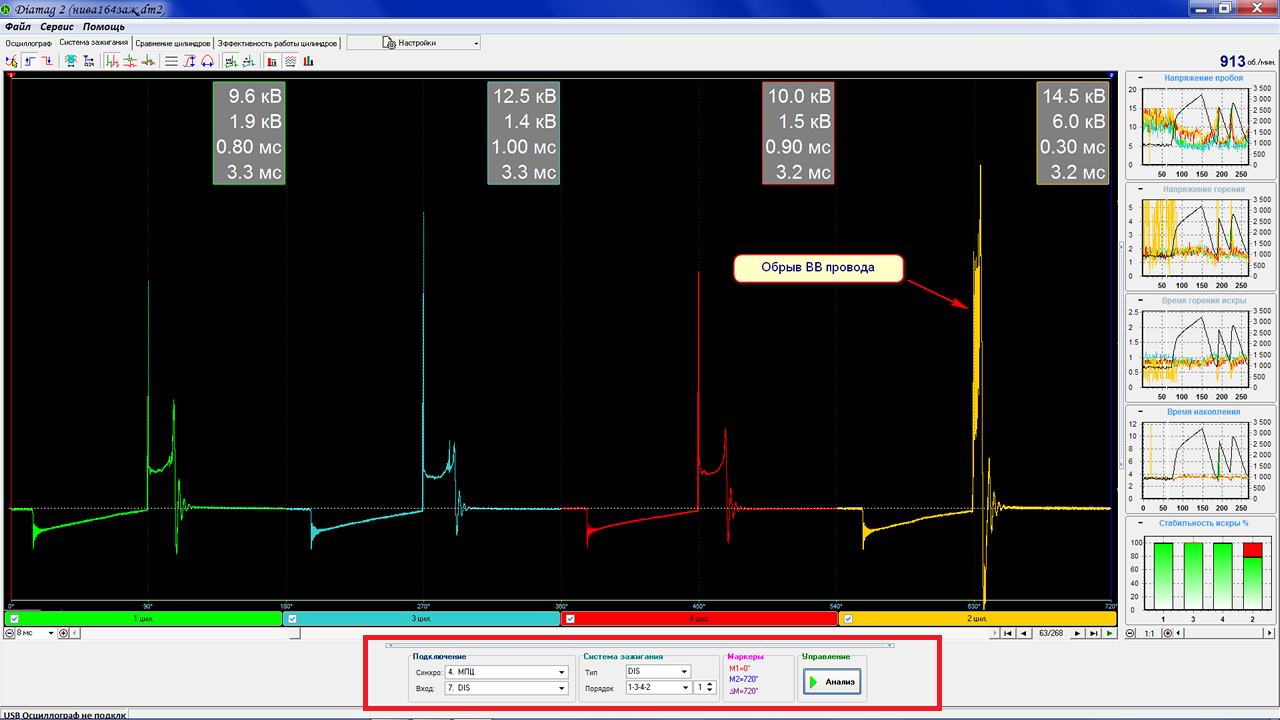Select the cyan 3 цил. segment bar
Viewport: 1280px width, 720px height.
tap(422, 619)
